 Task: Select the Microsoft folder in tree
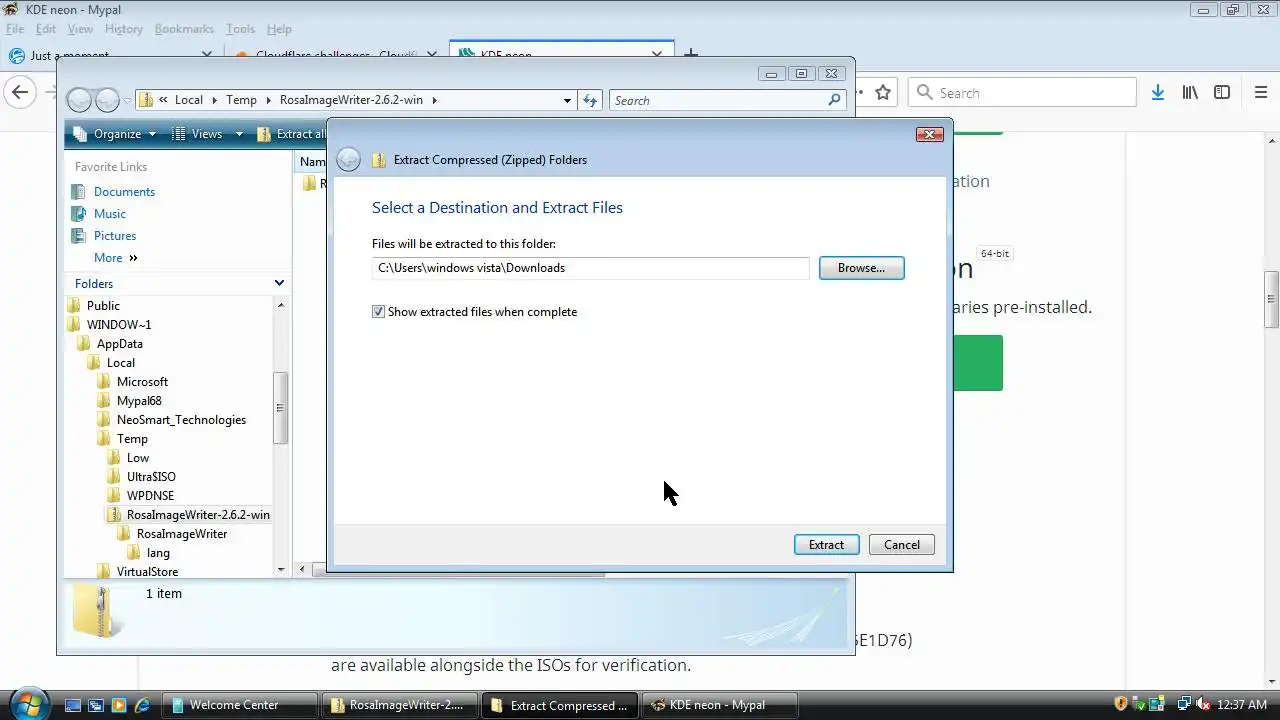click(142, 382)
